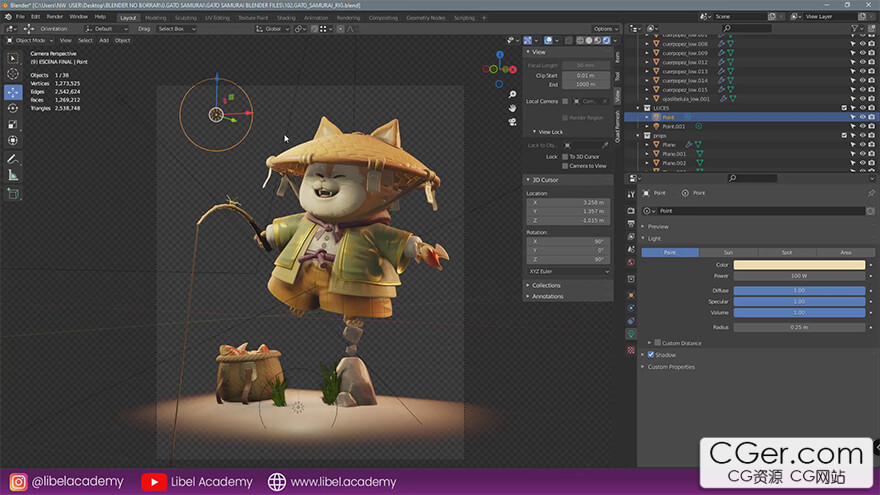Set light type to Point
This screenshot has height=495, width=880.
coord(670,253)
